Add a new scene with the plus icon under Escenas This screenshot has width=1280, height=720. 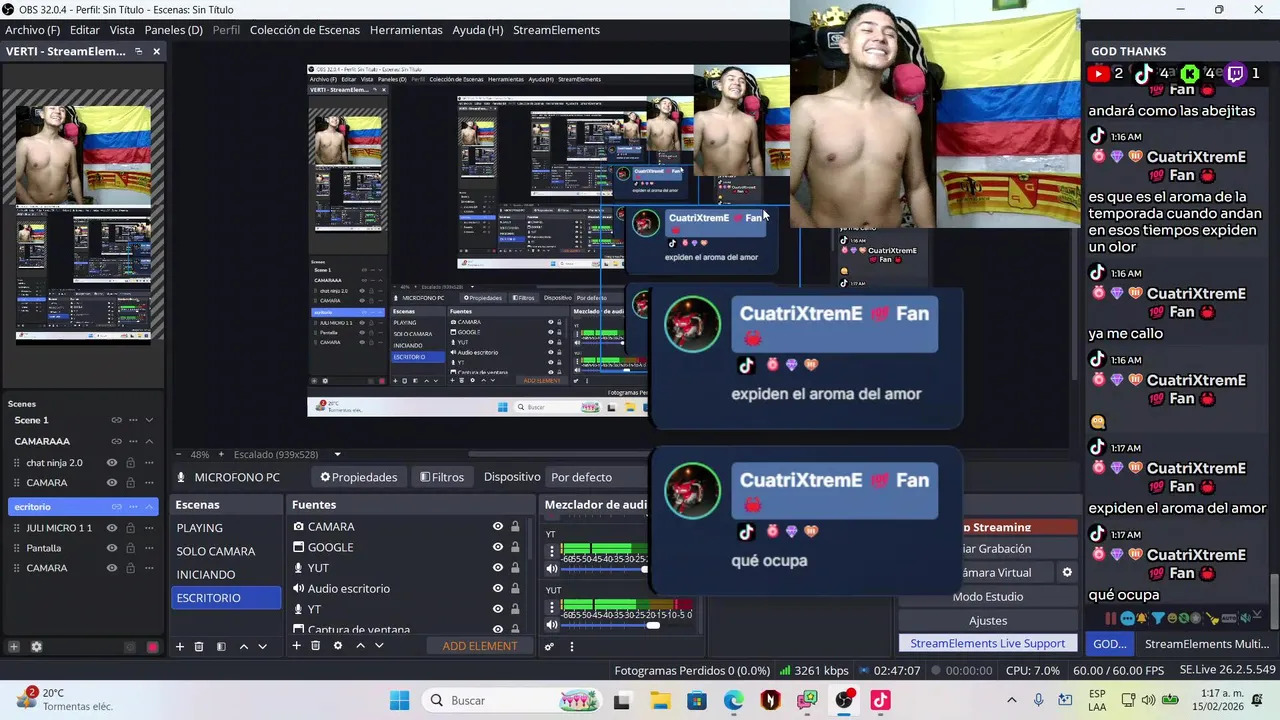(x=180, y=647)
